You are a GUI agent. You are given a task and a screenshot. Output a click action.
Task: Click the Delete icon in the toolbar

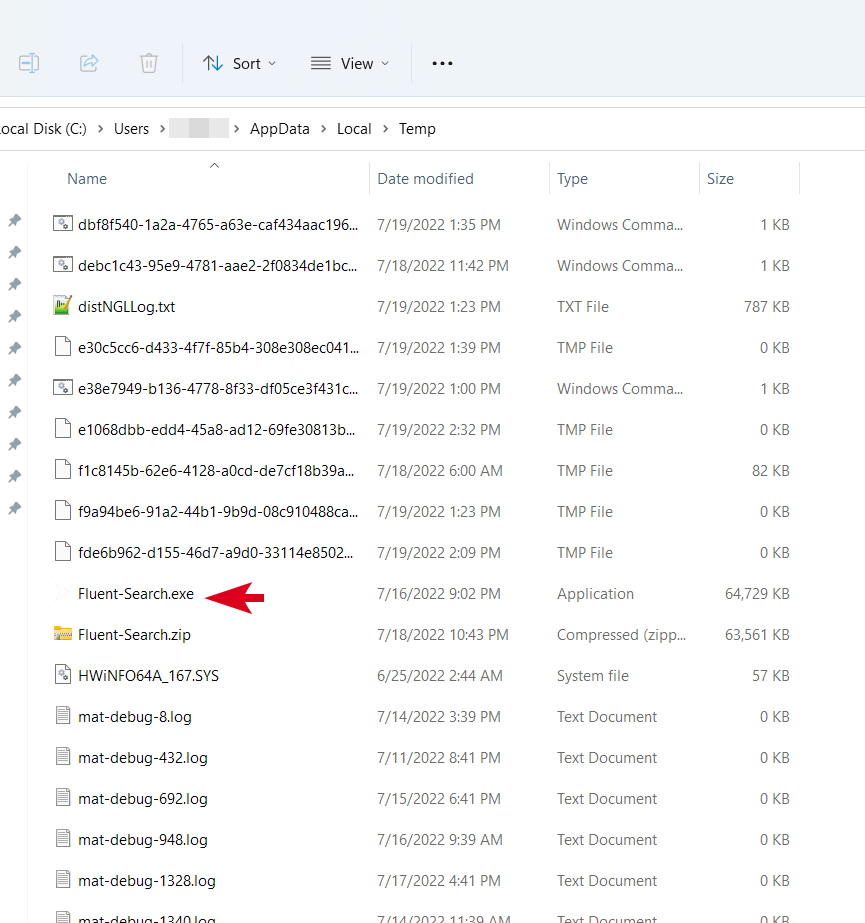pyautogui.click(x=148, y=62)
